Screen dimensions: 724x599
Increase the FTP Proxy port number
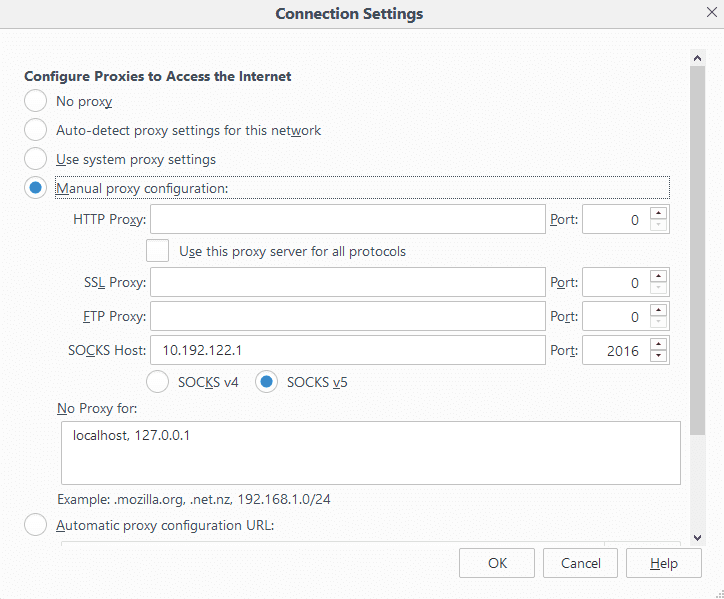click(x=658, y=310)
